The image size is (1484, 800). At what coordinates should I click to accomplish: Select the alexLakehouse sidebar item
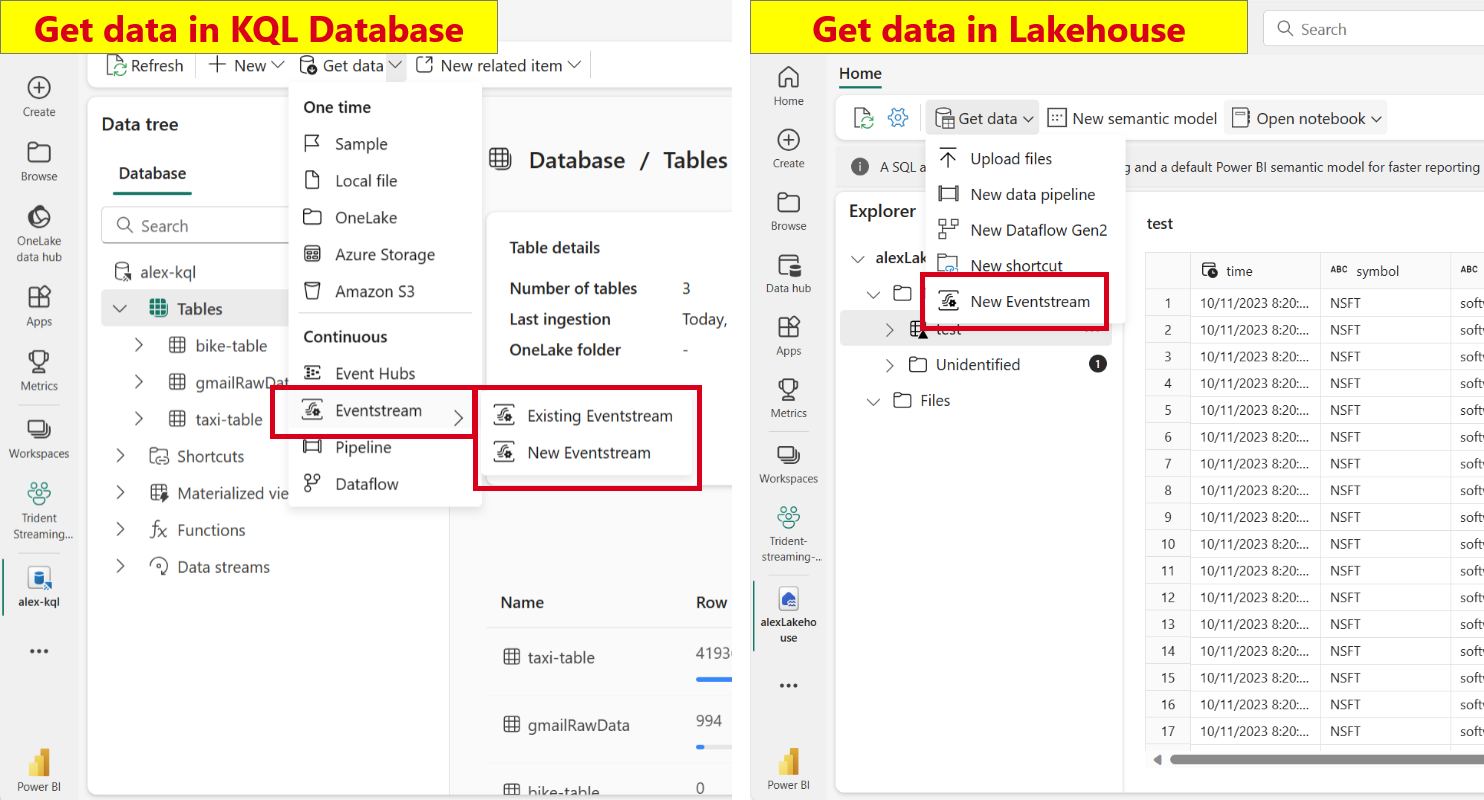[x=788, y=613]
